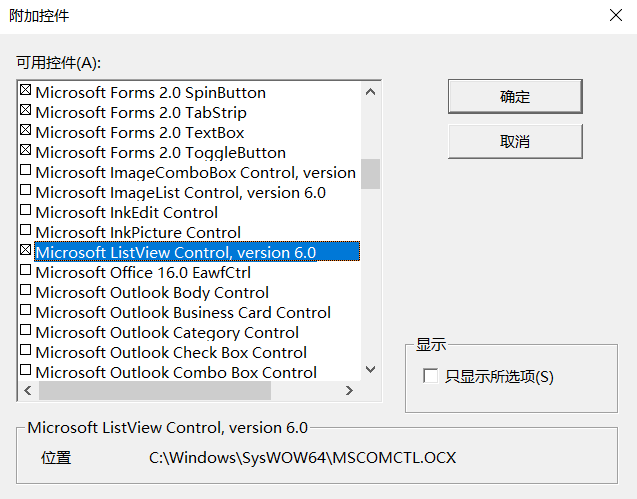
Task: Click the 确定 button
Action: pyautogui.click(x=515, y=97)
